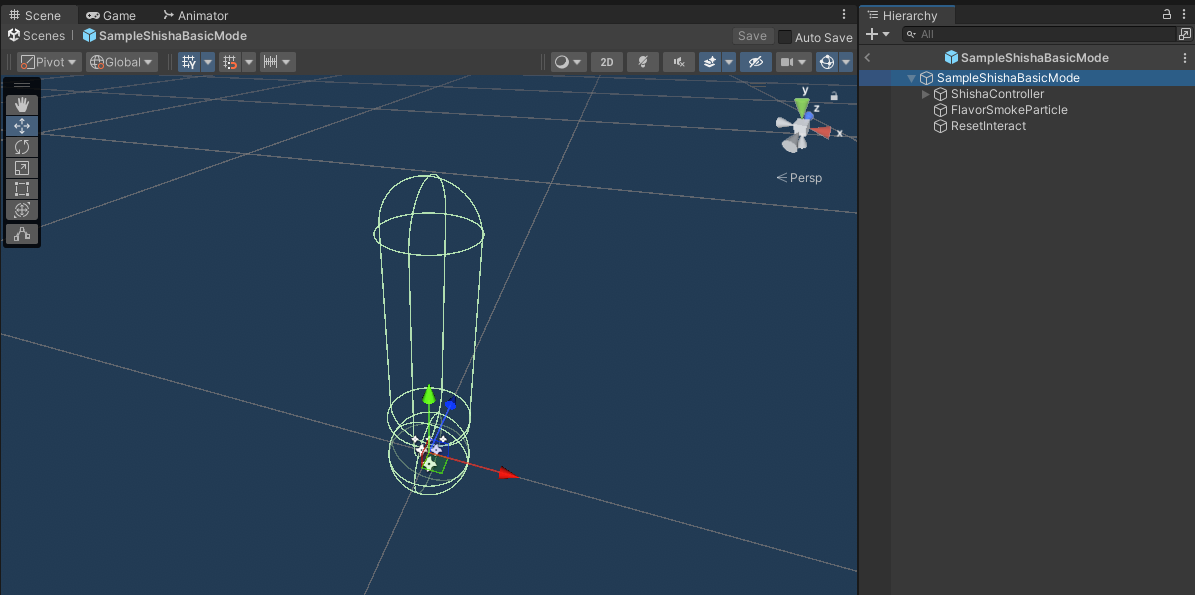Viewport: 1195px width, 595px height.
Task: Toggle scene lighting lightbulb icon
Action: (642, 62)
